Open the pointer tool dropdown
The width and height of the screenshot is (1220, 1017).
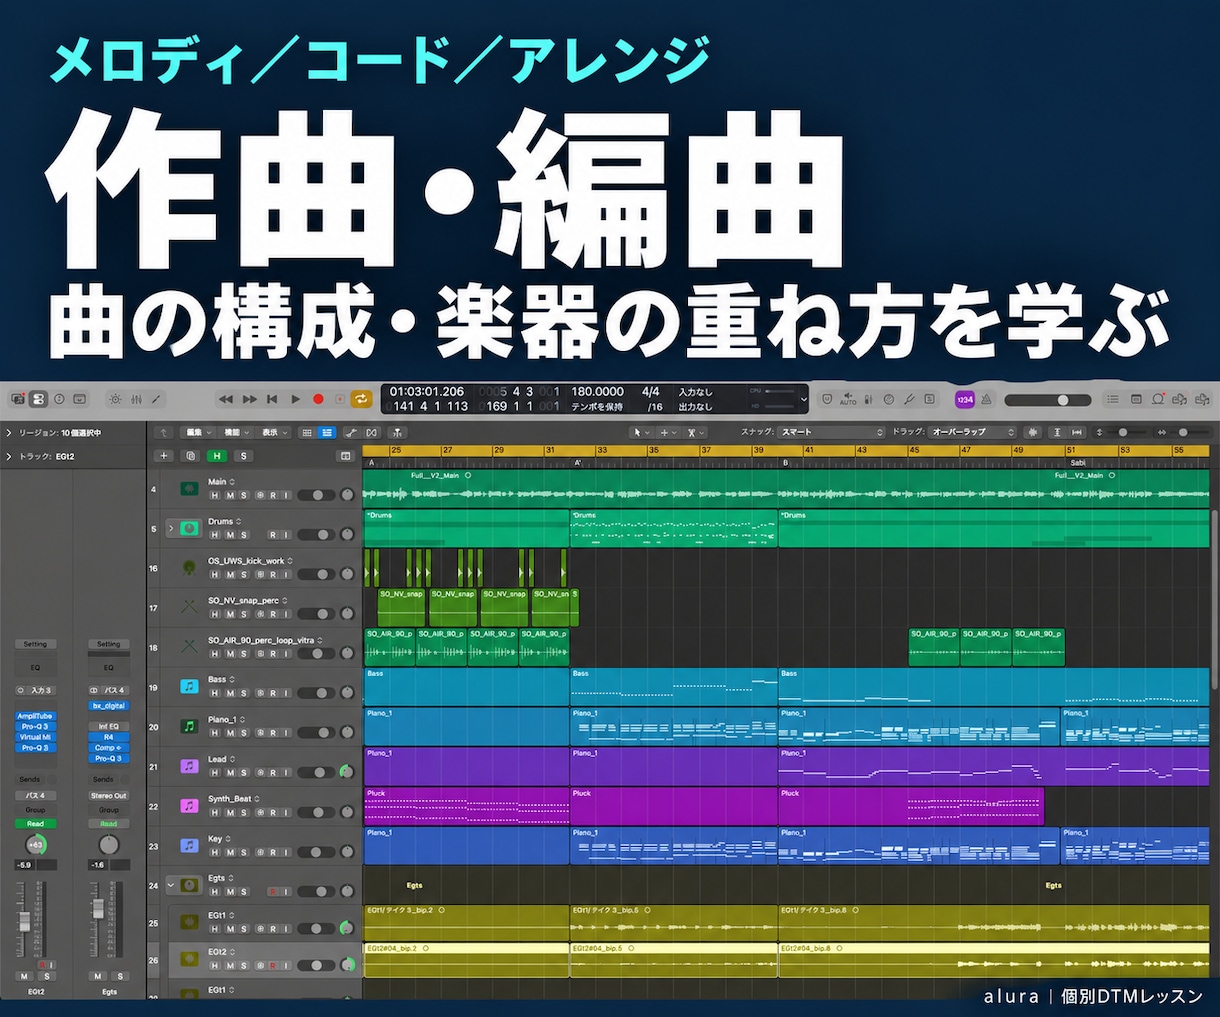pyautogui.click(x=641, y=432)
